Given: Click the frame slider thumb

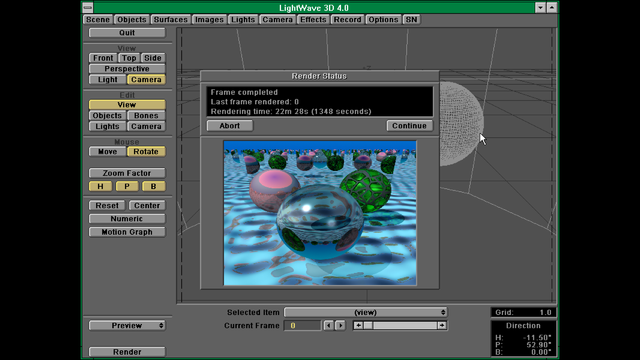Looking at the screenshot, I should click(x=368, y=325).
